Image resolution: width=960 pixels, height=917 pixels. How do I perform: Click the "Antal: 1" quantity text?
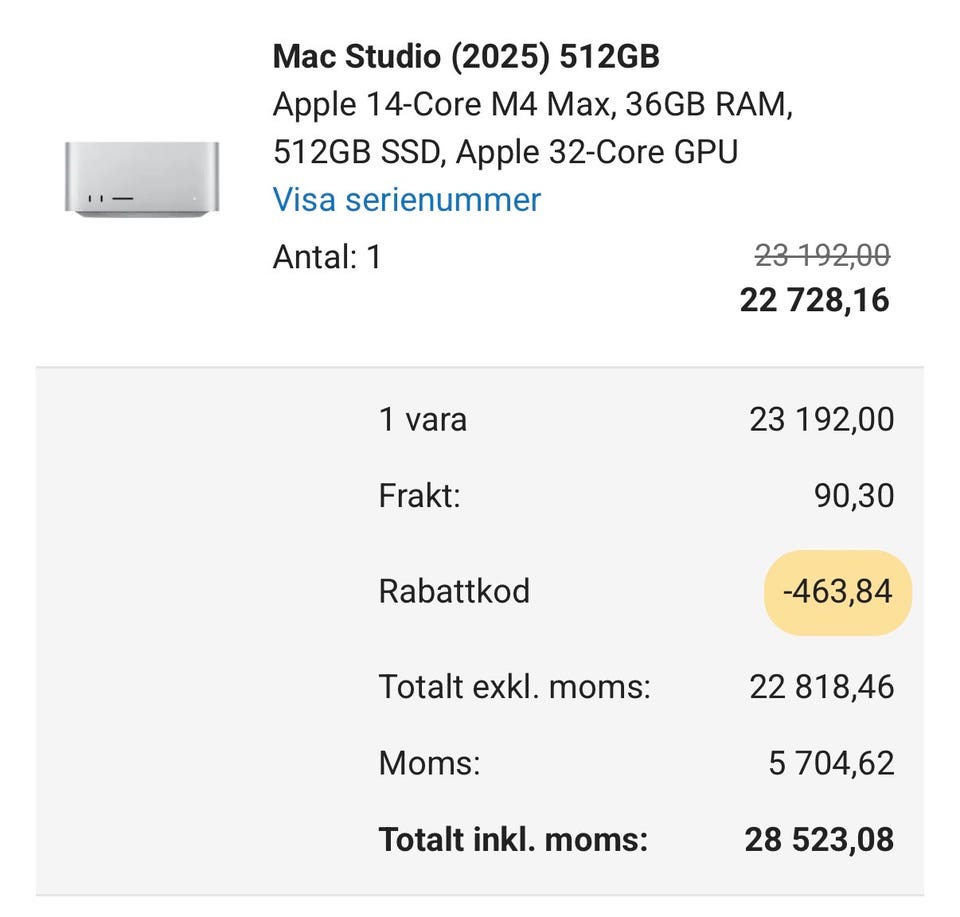point(327,258)
